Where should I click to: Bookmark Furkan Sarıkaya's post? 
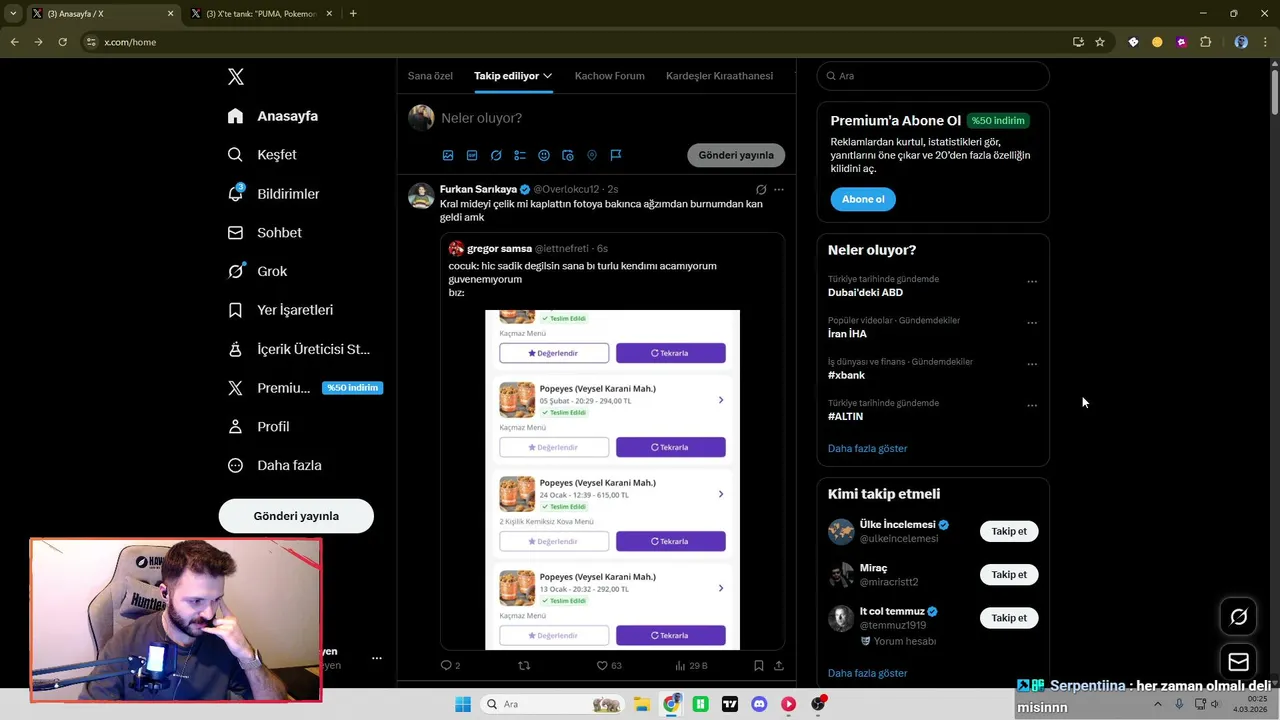pos(759,665)
